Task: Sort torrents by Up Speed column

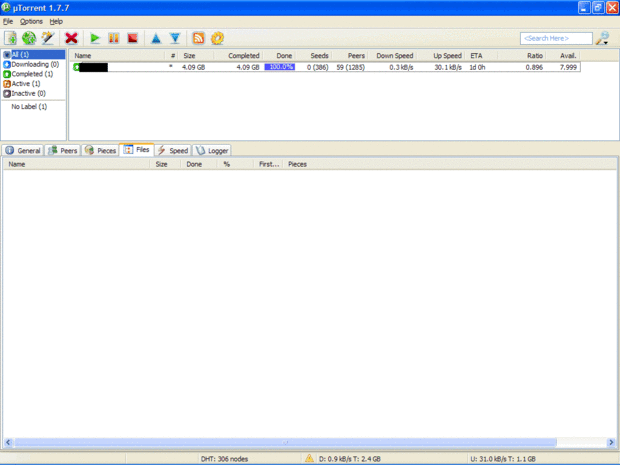Action: (441, 56)
